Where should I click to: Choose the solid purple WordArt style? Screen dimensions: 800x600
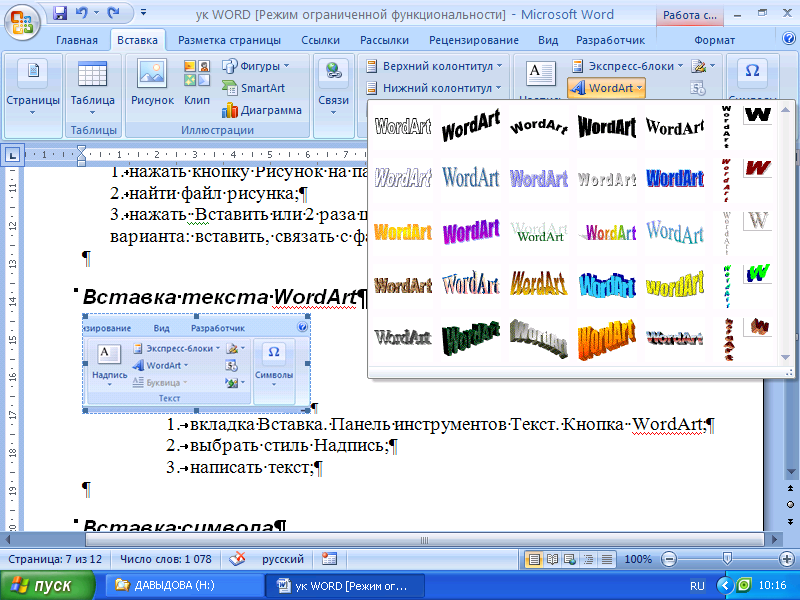(470, 233)
